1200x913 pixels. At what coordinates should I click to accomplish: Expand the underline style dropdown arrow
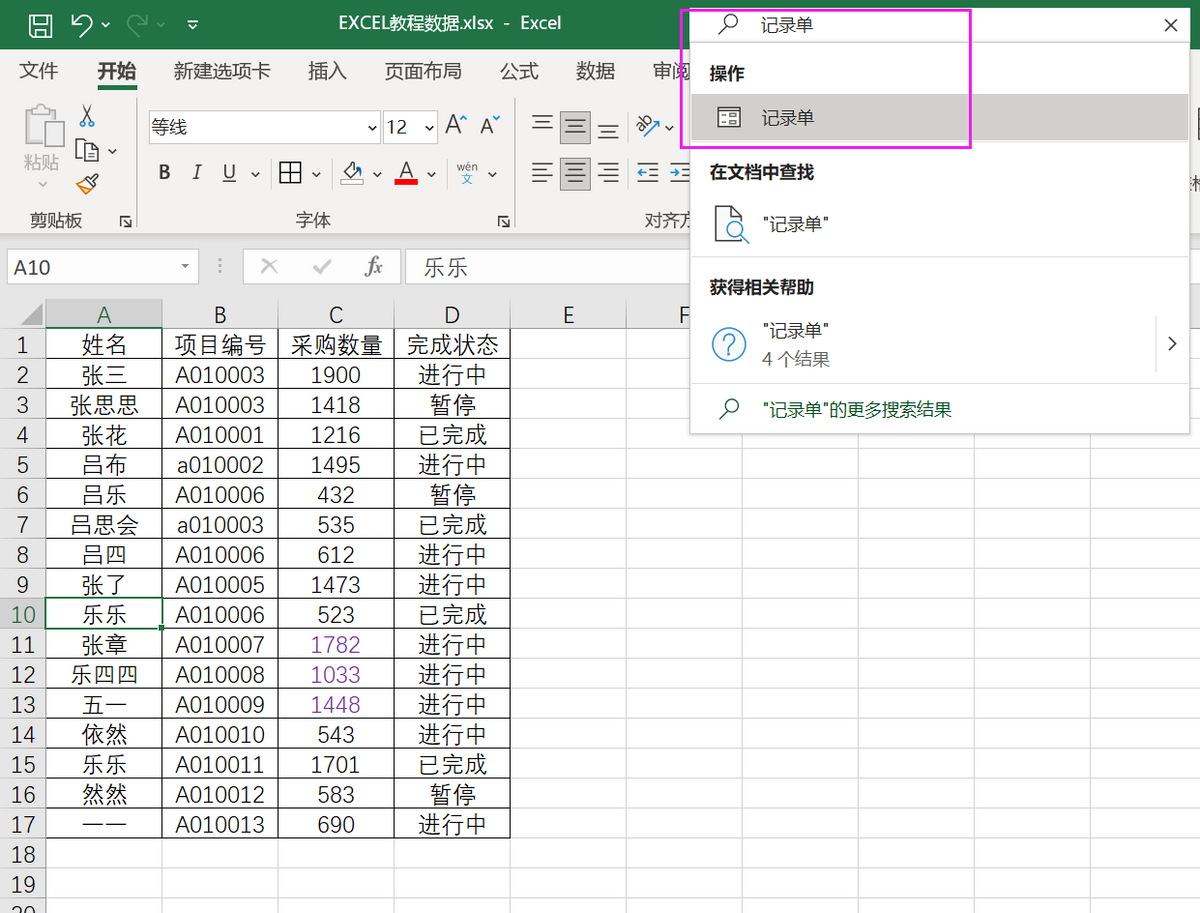click(x=257, y=173)
